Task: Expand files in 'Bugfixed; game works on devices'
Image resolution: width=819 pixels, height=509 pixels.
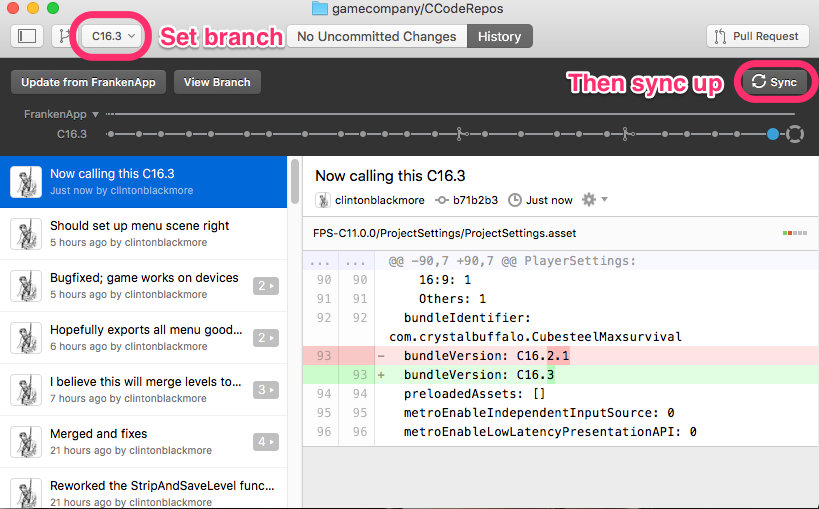Action: pos(266,286)
